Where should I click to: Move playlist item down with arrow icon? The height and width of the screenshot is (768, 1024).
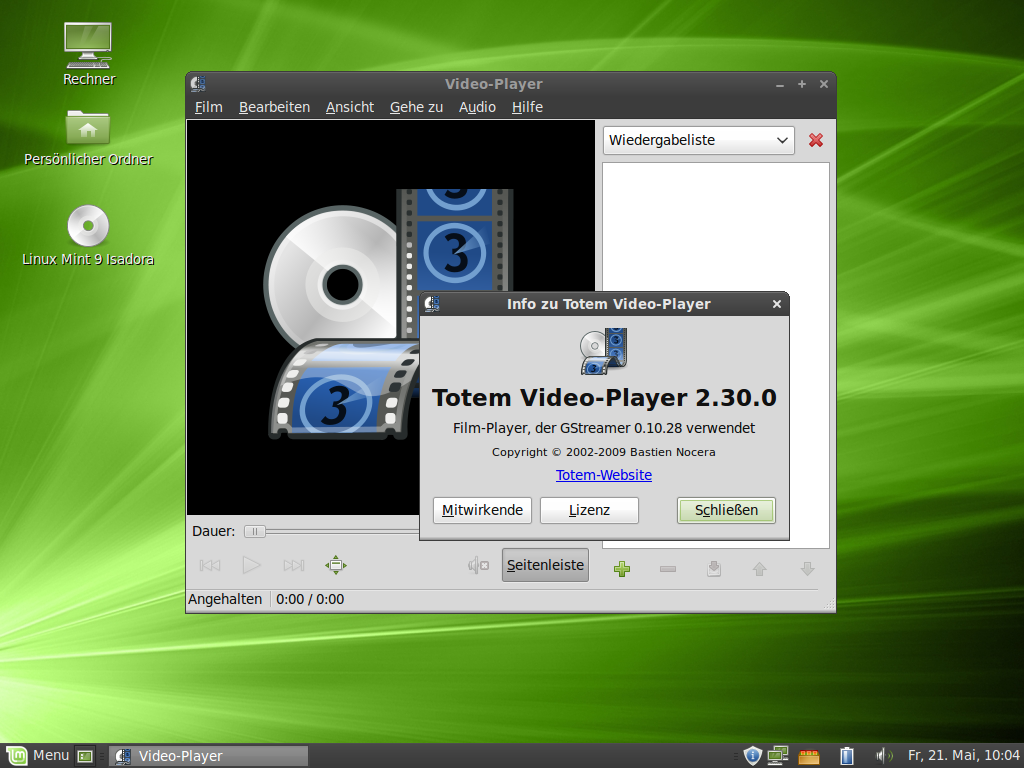807,569
